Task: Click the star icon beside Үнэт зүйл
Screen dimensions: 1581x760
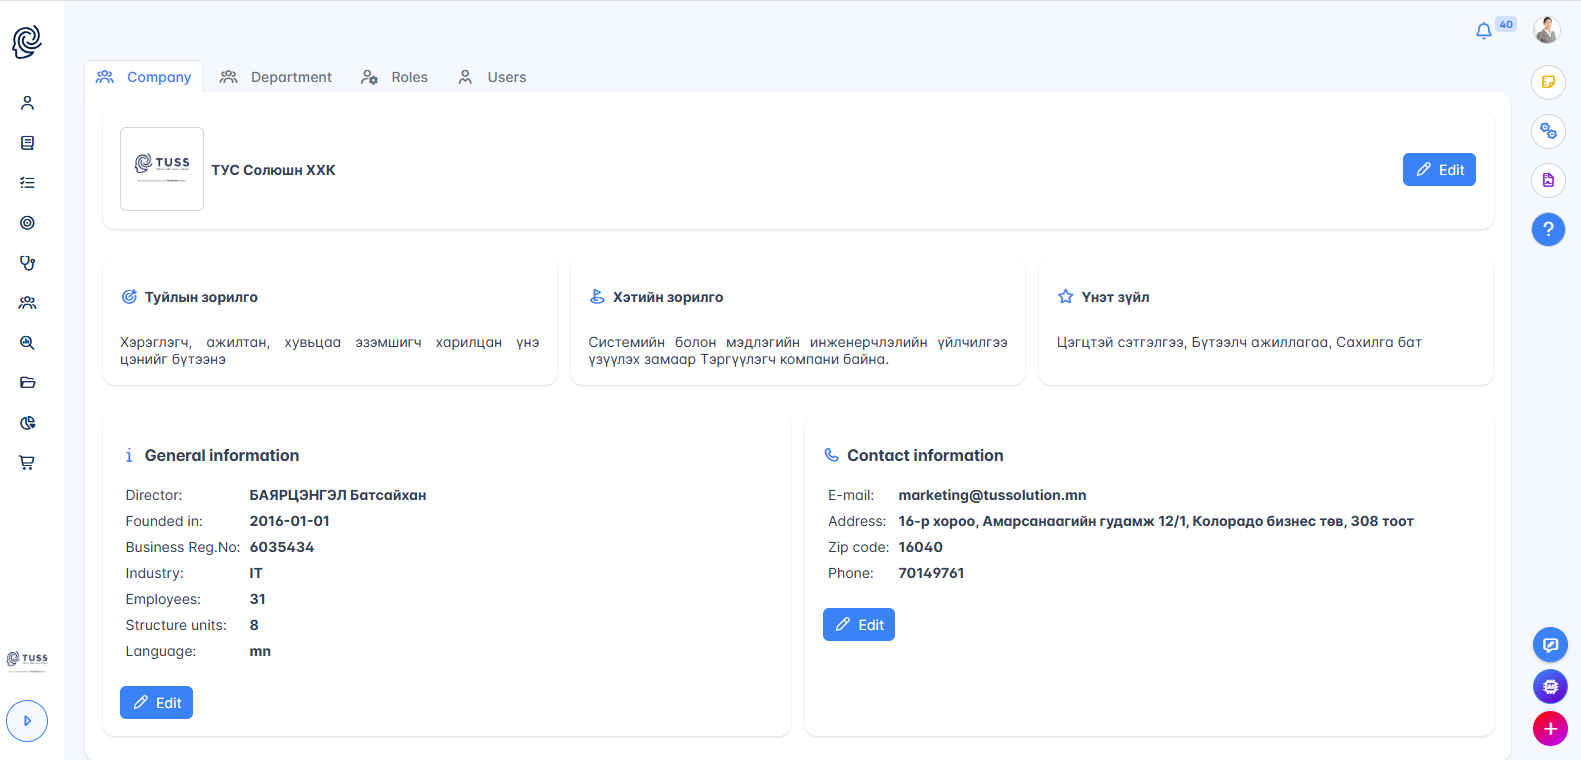Action: point(1065,297)
